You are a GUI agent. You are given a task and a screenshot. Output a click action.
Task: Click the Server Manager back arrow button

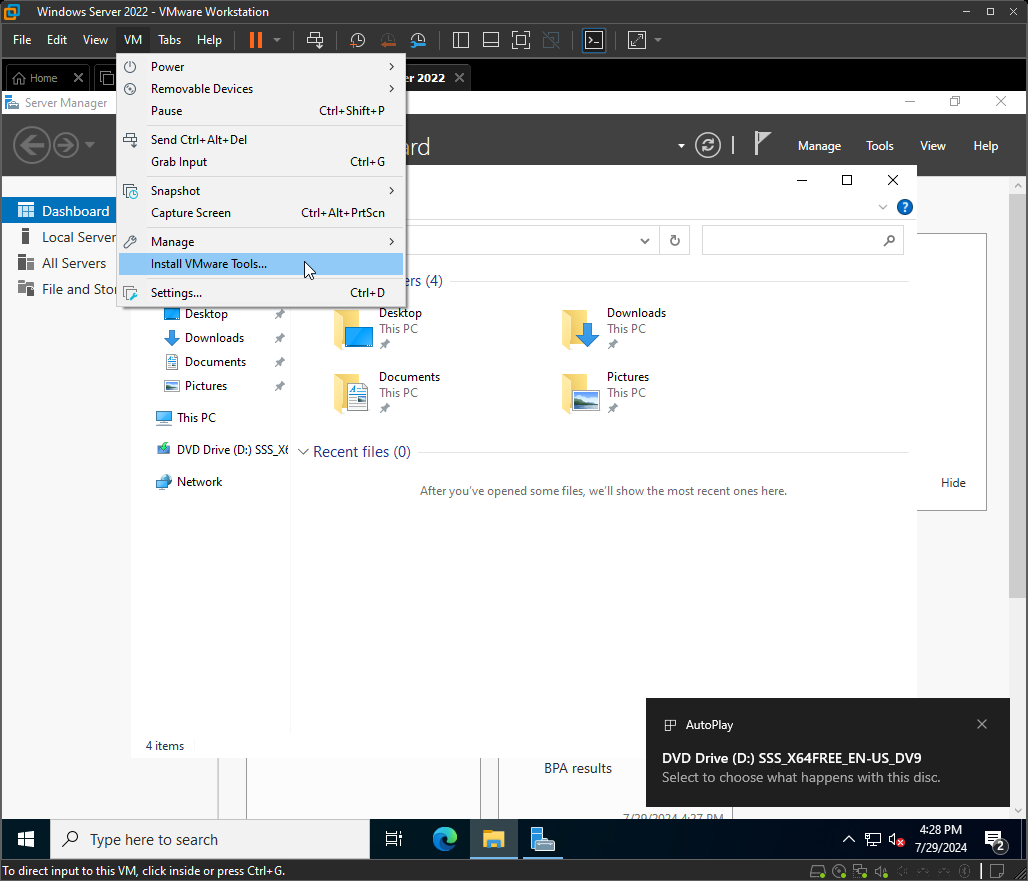click(x=31, y=145)
